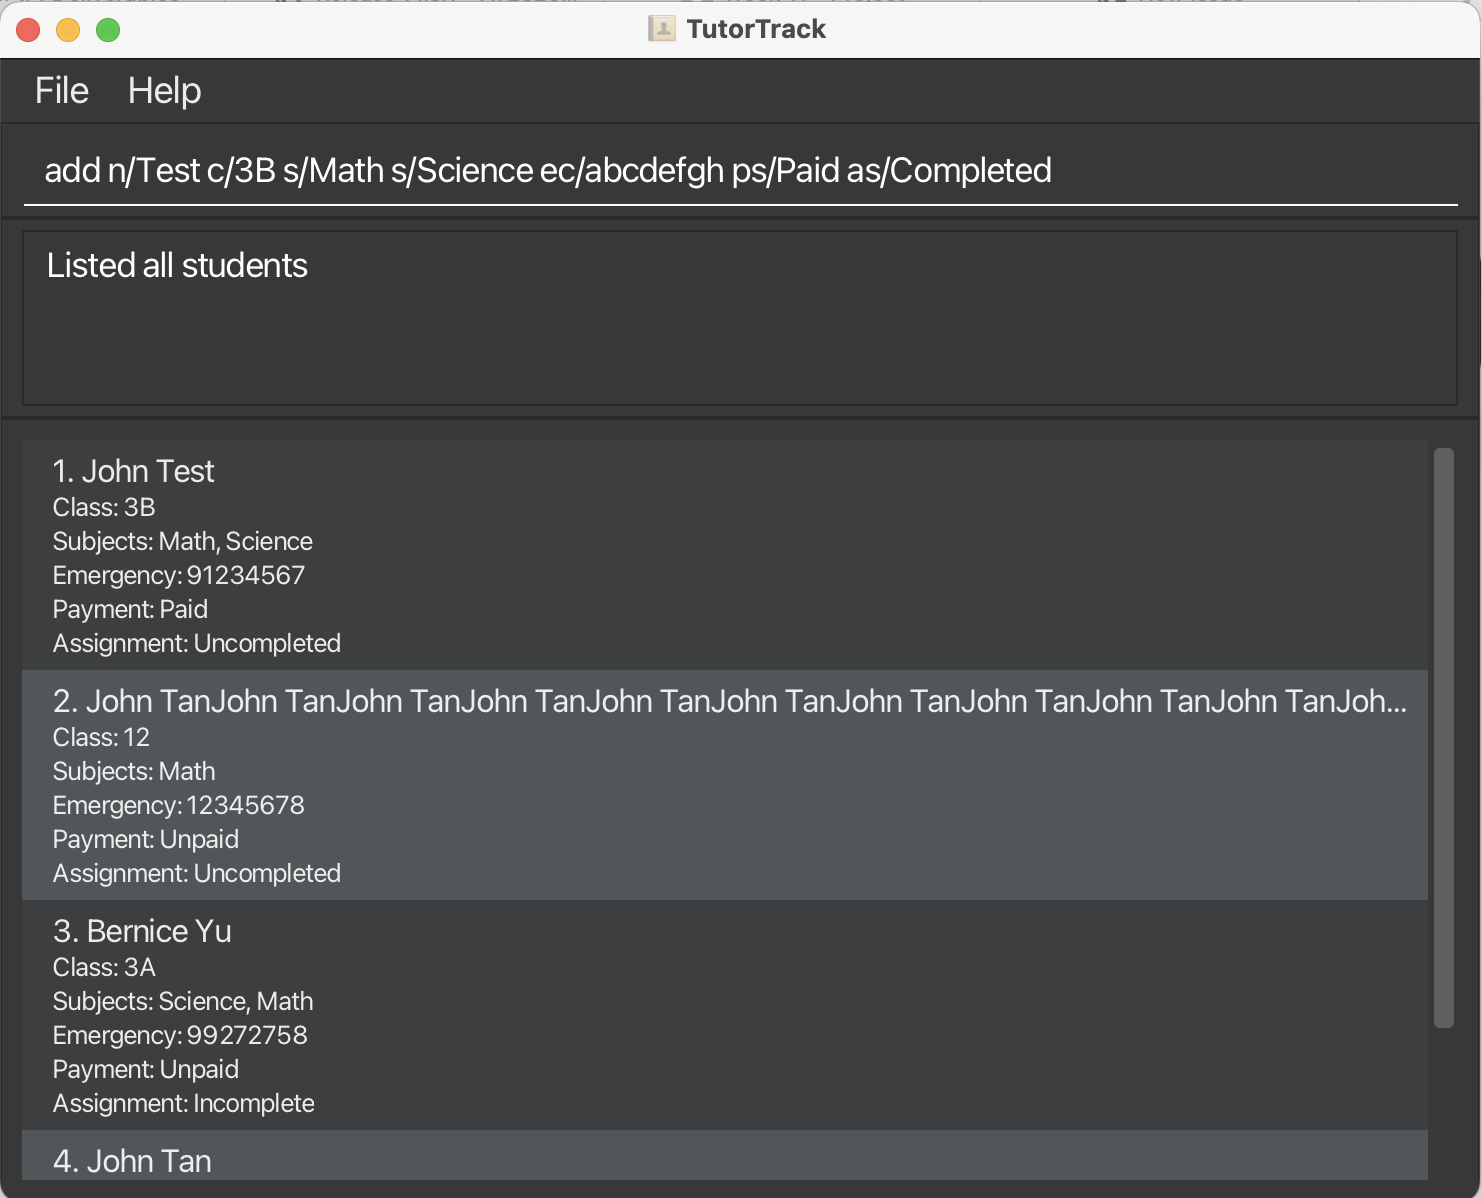Click student 2's 'Assignment: Uncompleted' text
This screenshot has width=1482, height=1198.
(197, 873)
